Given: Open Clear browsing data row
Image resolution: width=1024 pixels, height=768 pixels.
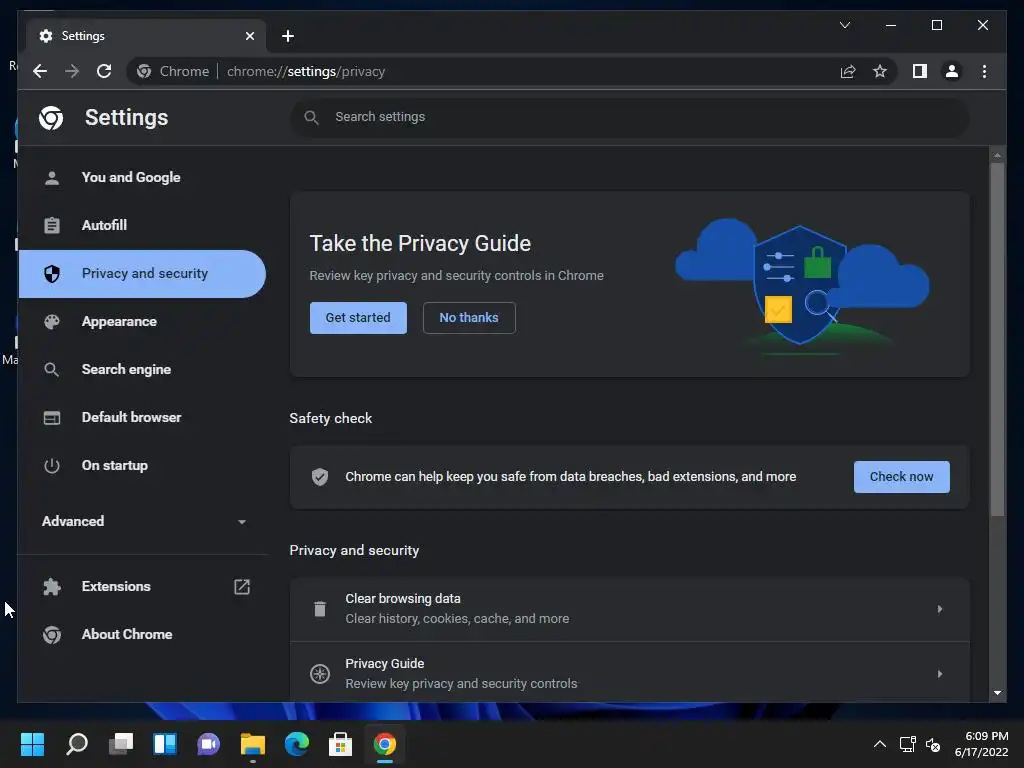Looking at the screenshot, I should (x=630, y=609).
